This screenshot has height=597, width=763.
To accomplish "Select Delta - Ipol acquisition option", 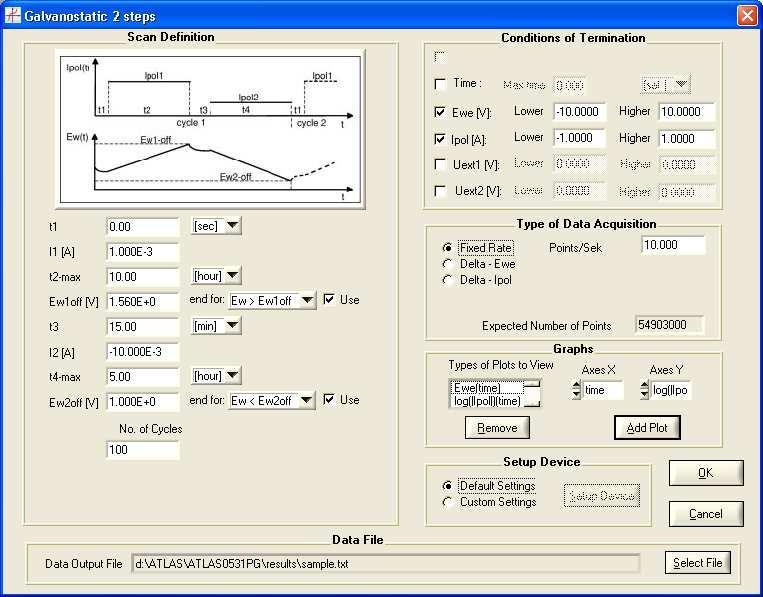I will coord(447,280).
